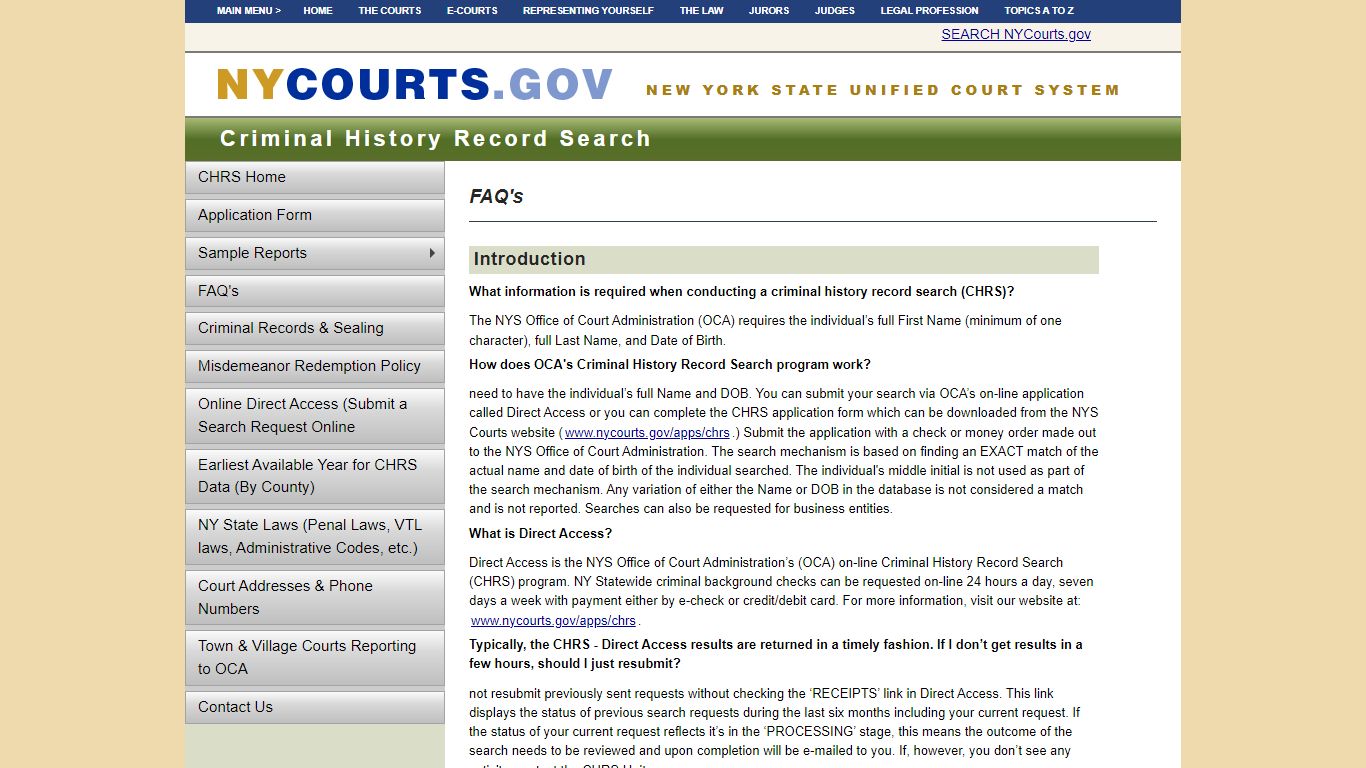Go to HOME in top navigation

[x=318, y=11]
